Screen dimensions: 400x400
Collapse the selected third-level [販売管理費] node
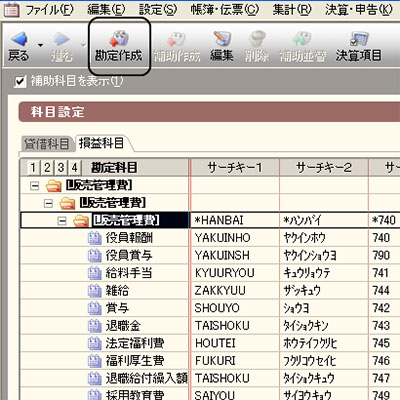point(62,221)
